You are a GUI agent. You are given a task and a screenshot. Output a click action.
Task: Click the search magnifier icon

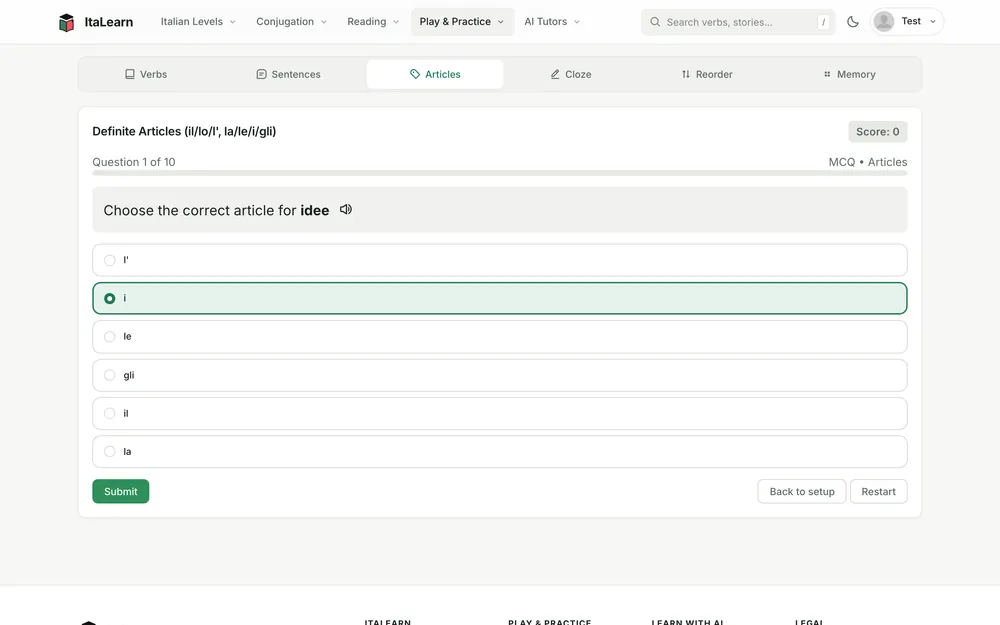(x=655, y=22)
